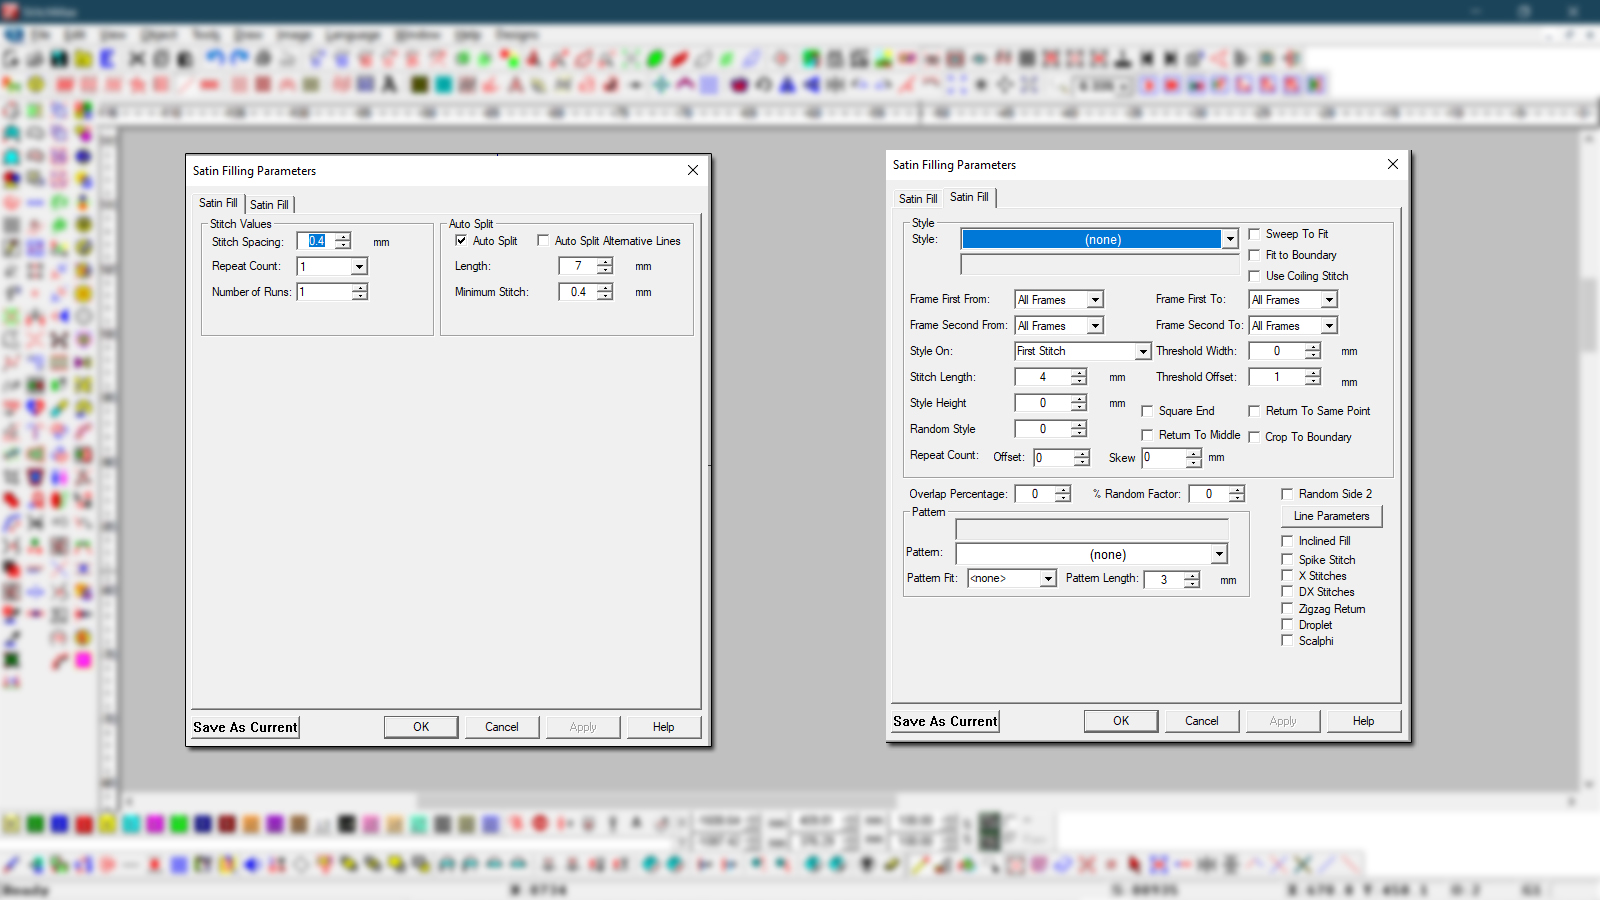This screenshot has height=900, width=1600.
Task: Click the Stitch Spacing input field
Action: [318, 241]
